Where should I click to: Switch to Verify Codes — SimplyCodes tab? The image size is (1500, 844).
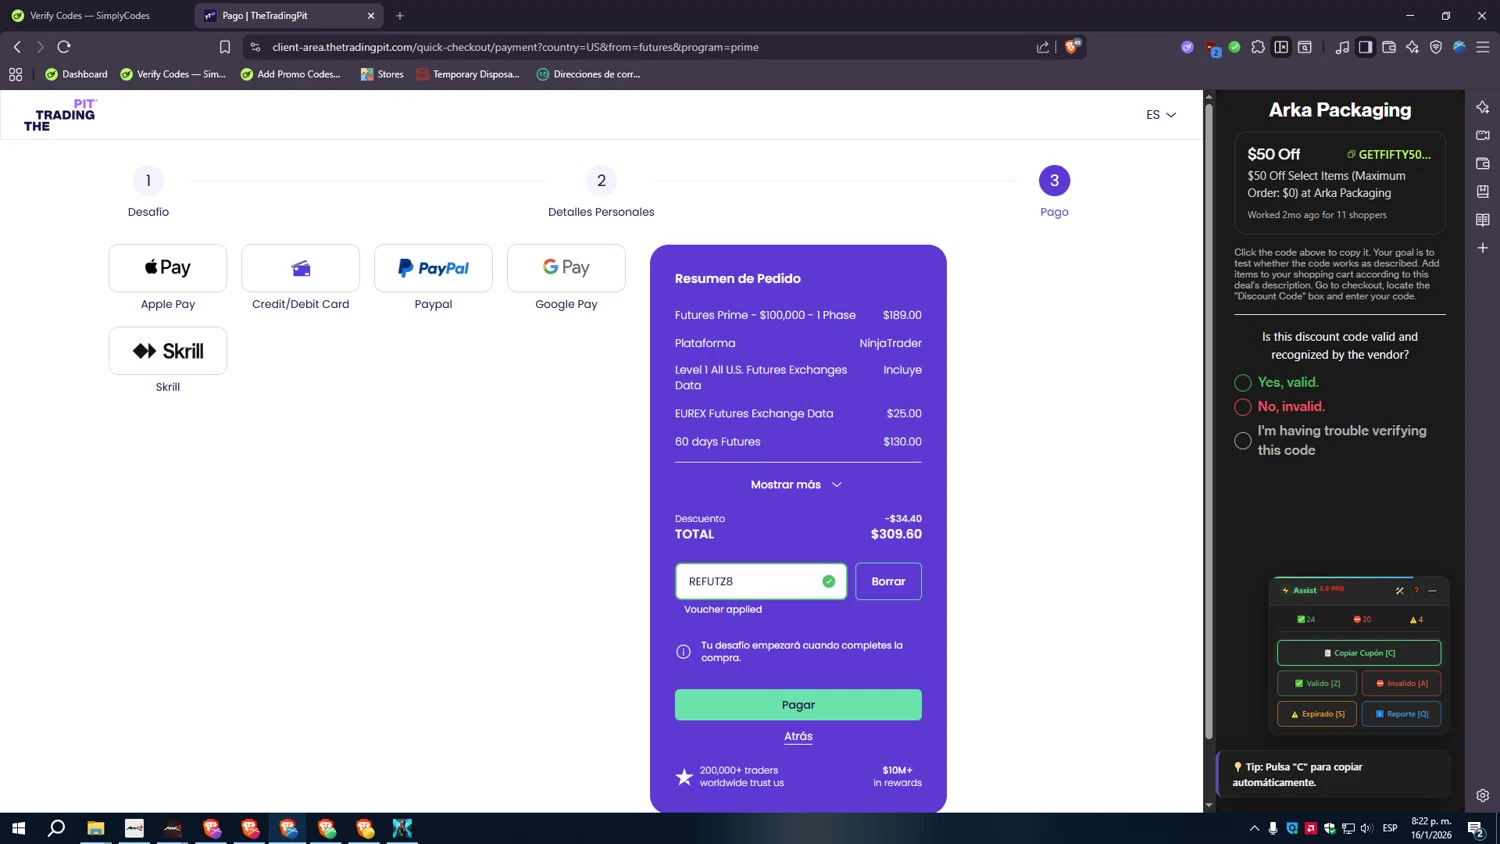pyautogui.click(x=96, y=16)
